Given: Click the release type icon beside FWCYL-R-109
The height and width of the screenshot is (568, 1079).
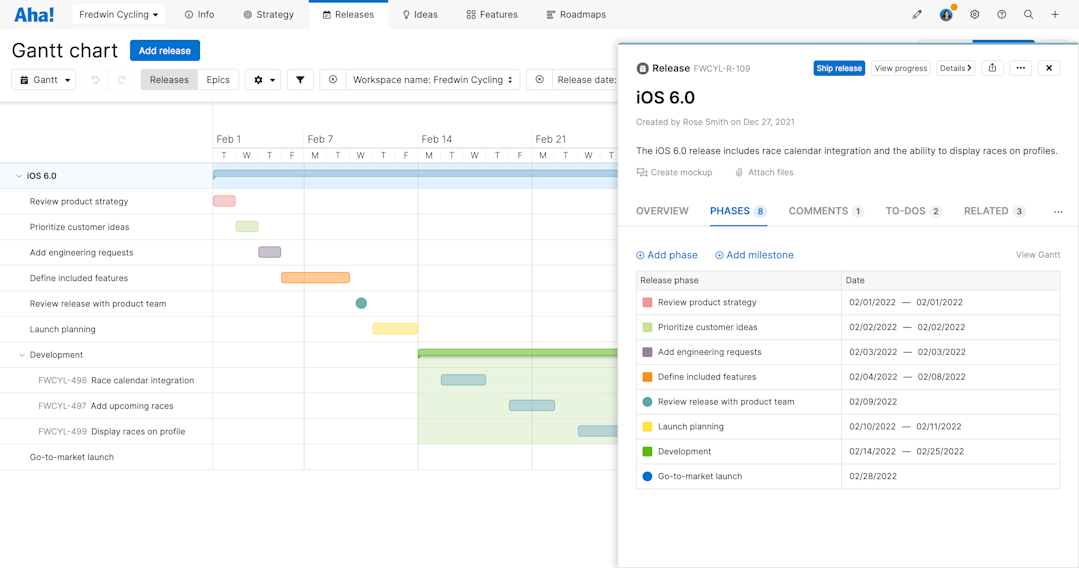Looking at the screenshot, I should click(642, 68).
